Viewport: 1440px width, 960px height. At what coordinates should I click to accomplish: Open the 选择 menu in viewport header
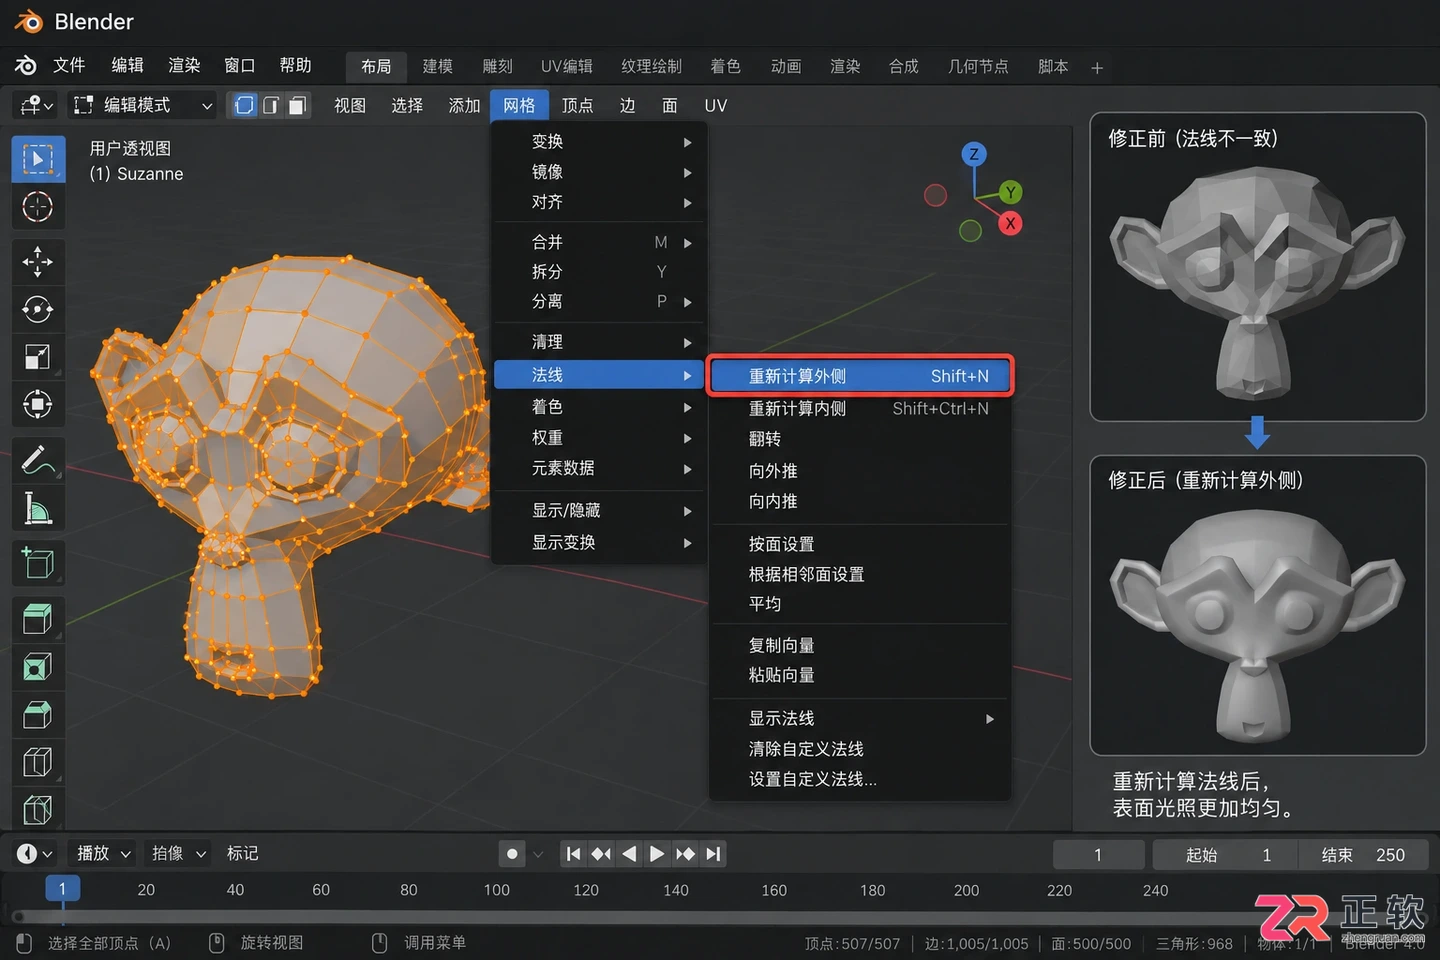(407, 105)
